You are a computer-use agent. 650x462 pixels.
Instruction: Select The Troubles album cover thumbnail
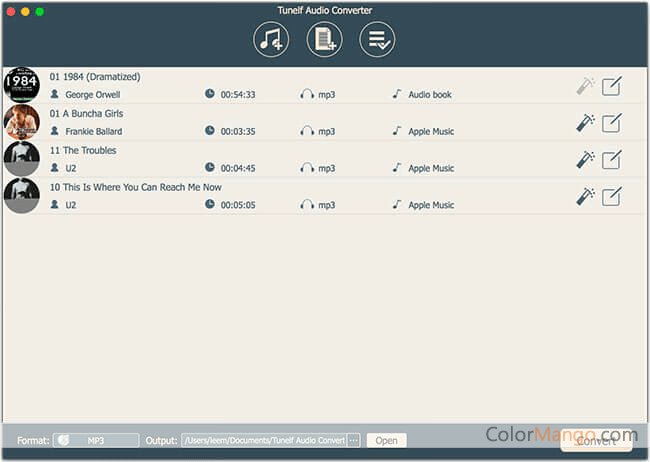22,159
